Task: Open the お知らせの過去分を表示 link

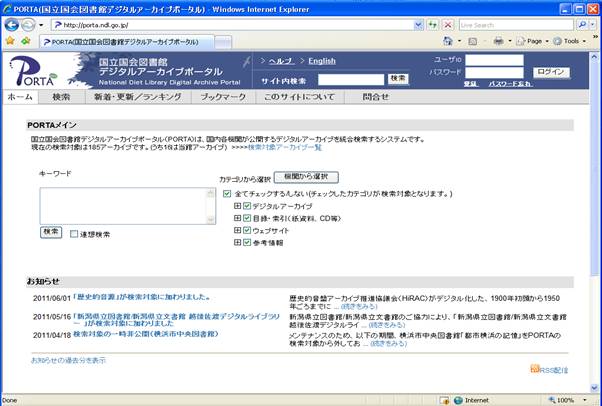Action: (x=68, y=360)
